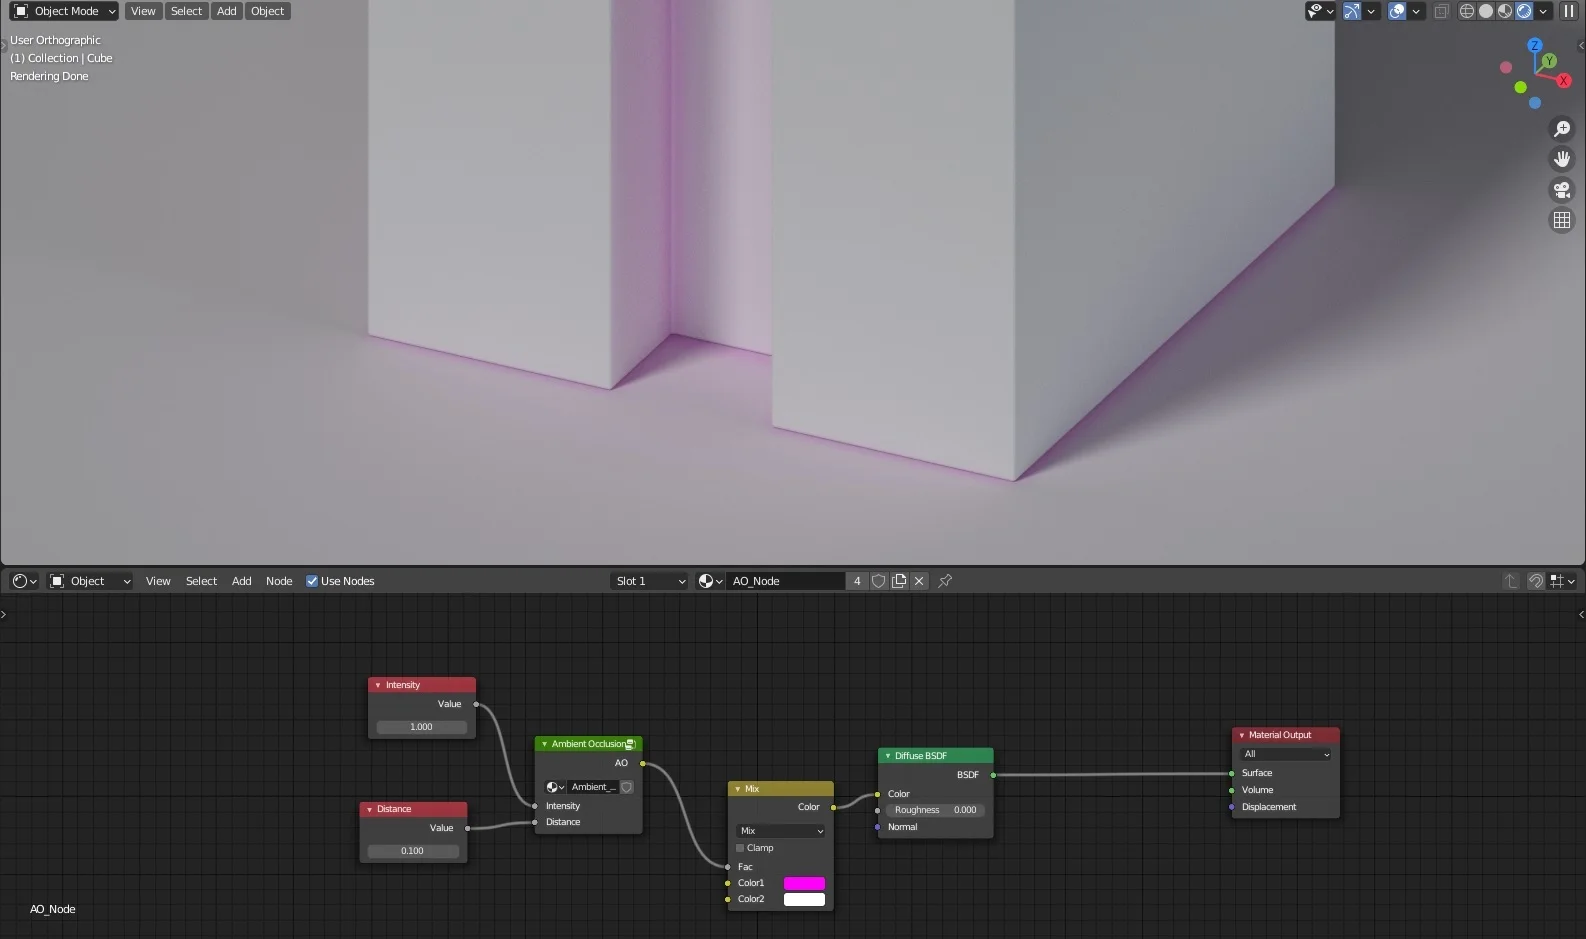Collapse the Diffuse BSDF node
Screen dimensions: 1586x939
[888, 756]
